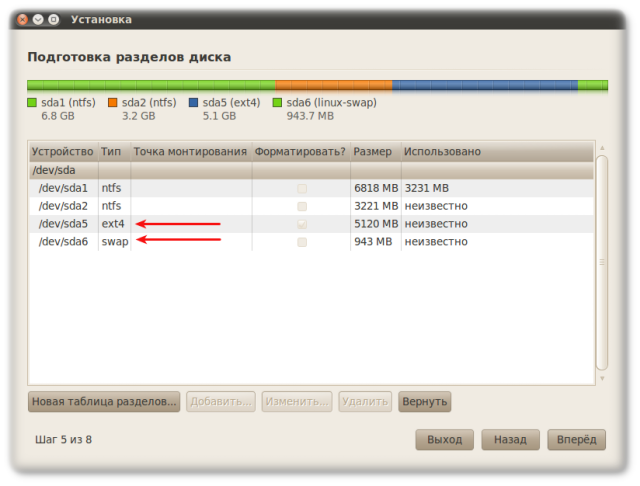Sort by the Устройство column header
Viewport: 640px width, 486px height.
[x=62, y=152]
